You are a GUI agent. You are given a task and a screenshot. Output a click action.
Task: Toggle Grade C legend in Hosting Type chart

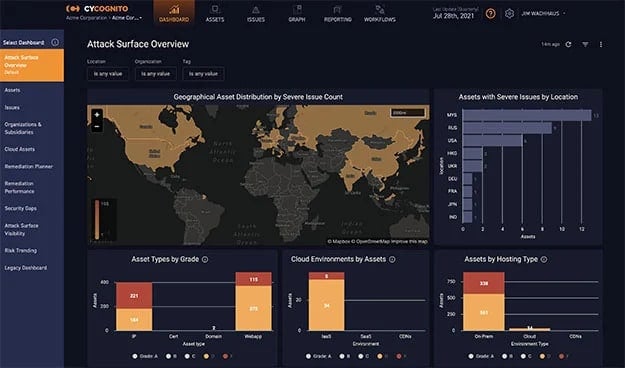click(527, 356)
